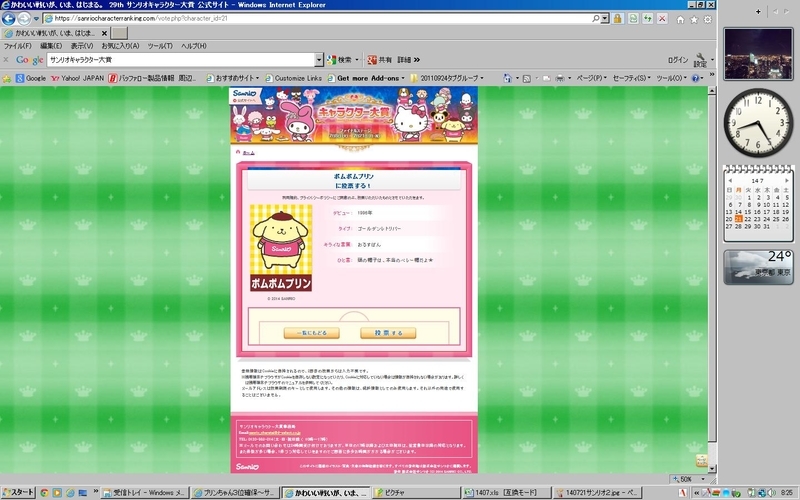This screenshot has width=800, height=500.
Task: Open the セーフティ(S) command bar menu
Action: (632, 78)
